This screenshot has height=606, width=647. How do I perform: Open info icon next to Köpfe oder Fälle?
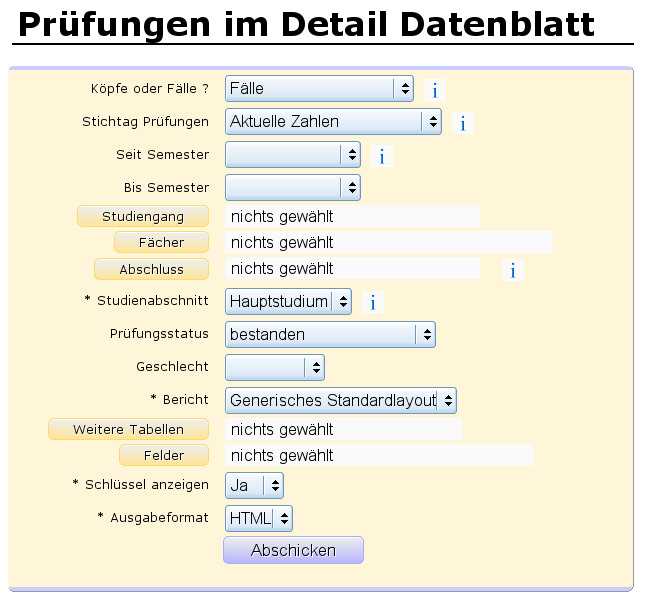434,90
